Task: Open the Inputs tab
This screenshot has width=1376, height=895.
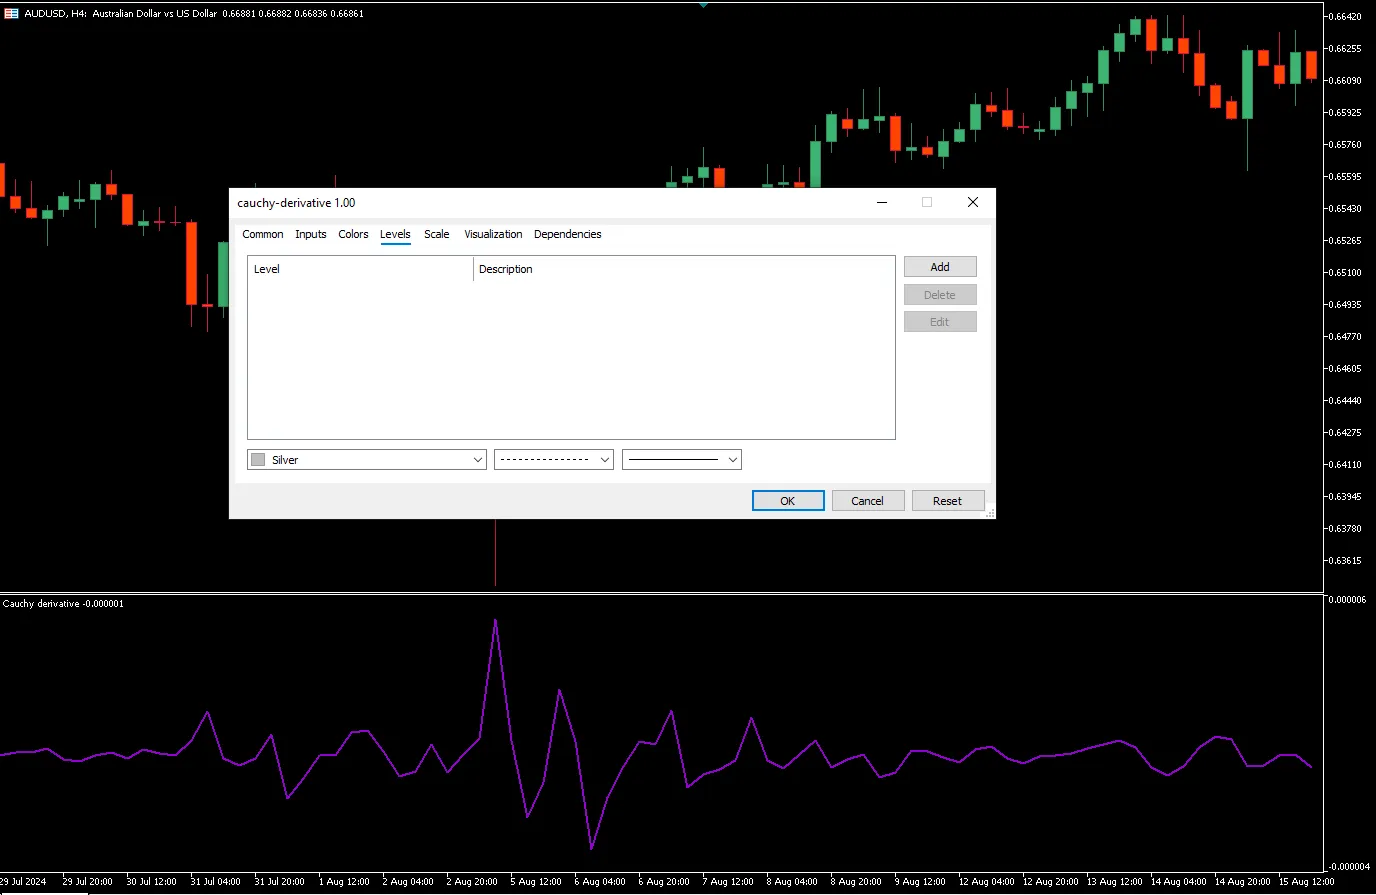Action: coord(311,234)
